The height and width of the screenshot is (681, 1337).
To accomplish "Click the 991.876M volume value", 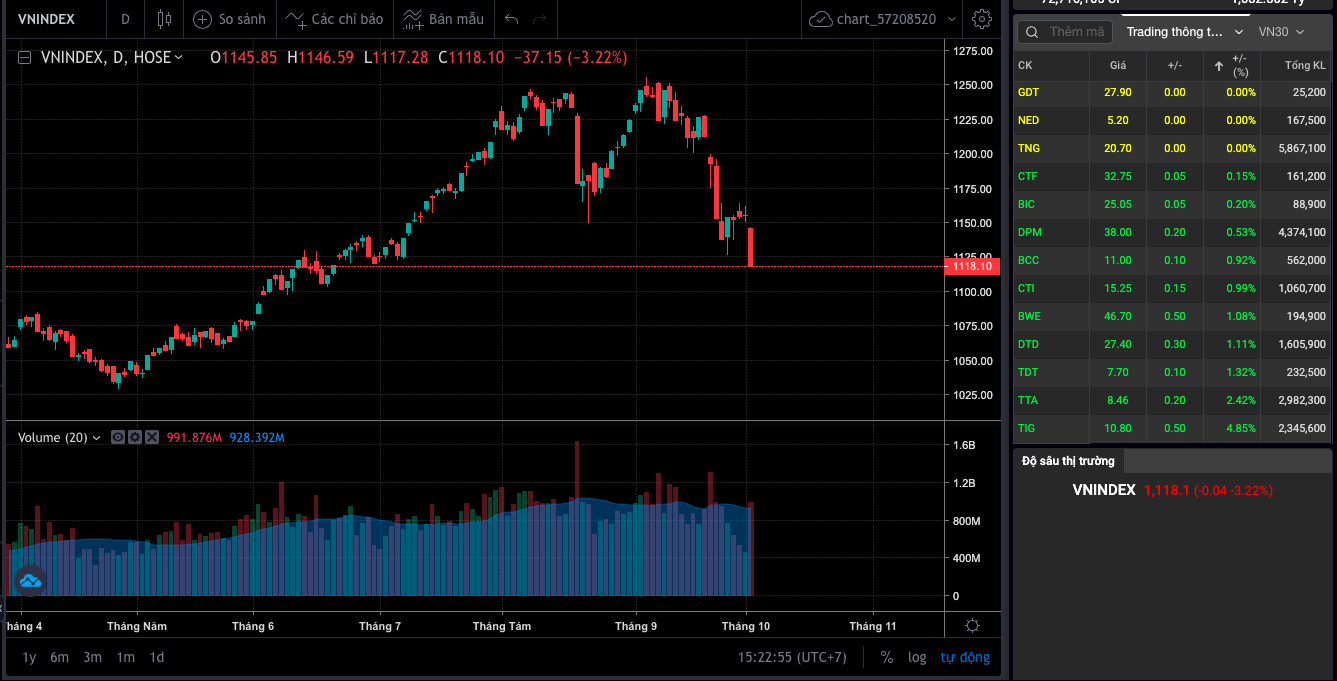I will pyautogui.click(x=194, y=438).
